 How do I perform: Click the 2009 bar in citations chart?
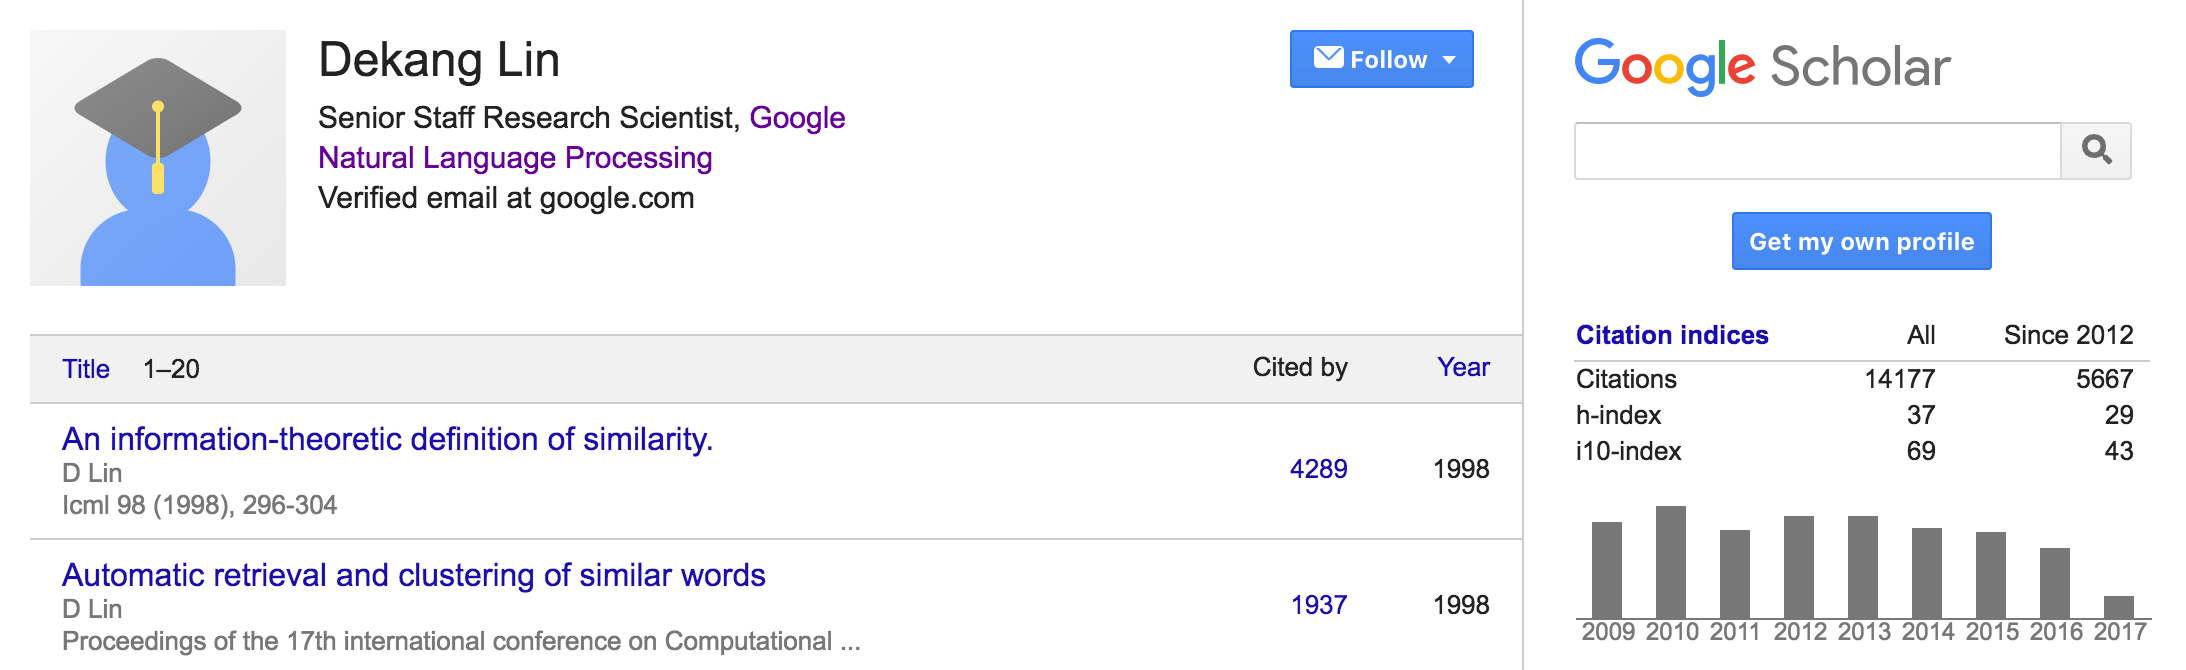coord(1606,570)
